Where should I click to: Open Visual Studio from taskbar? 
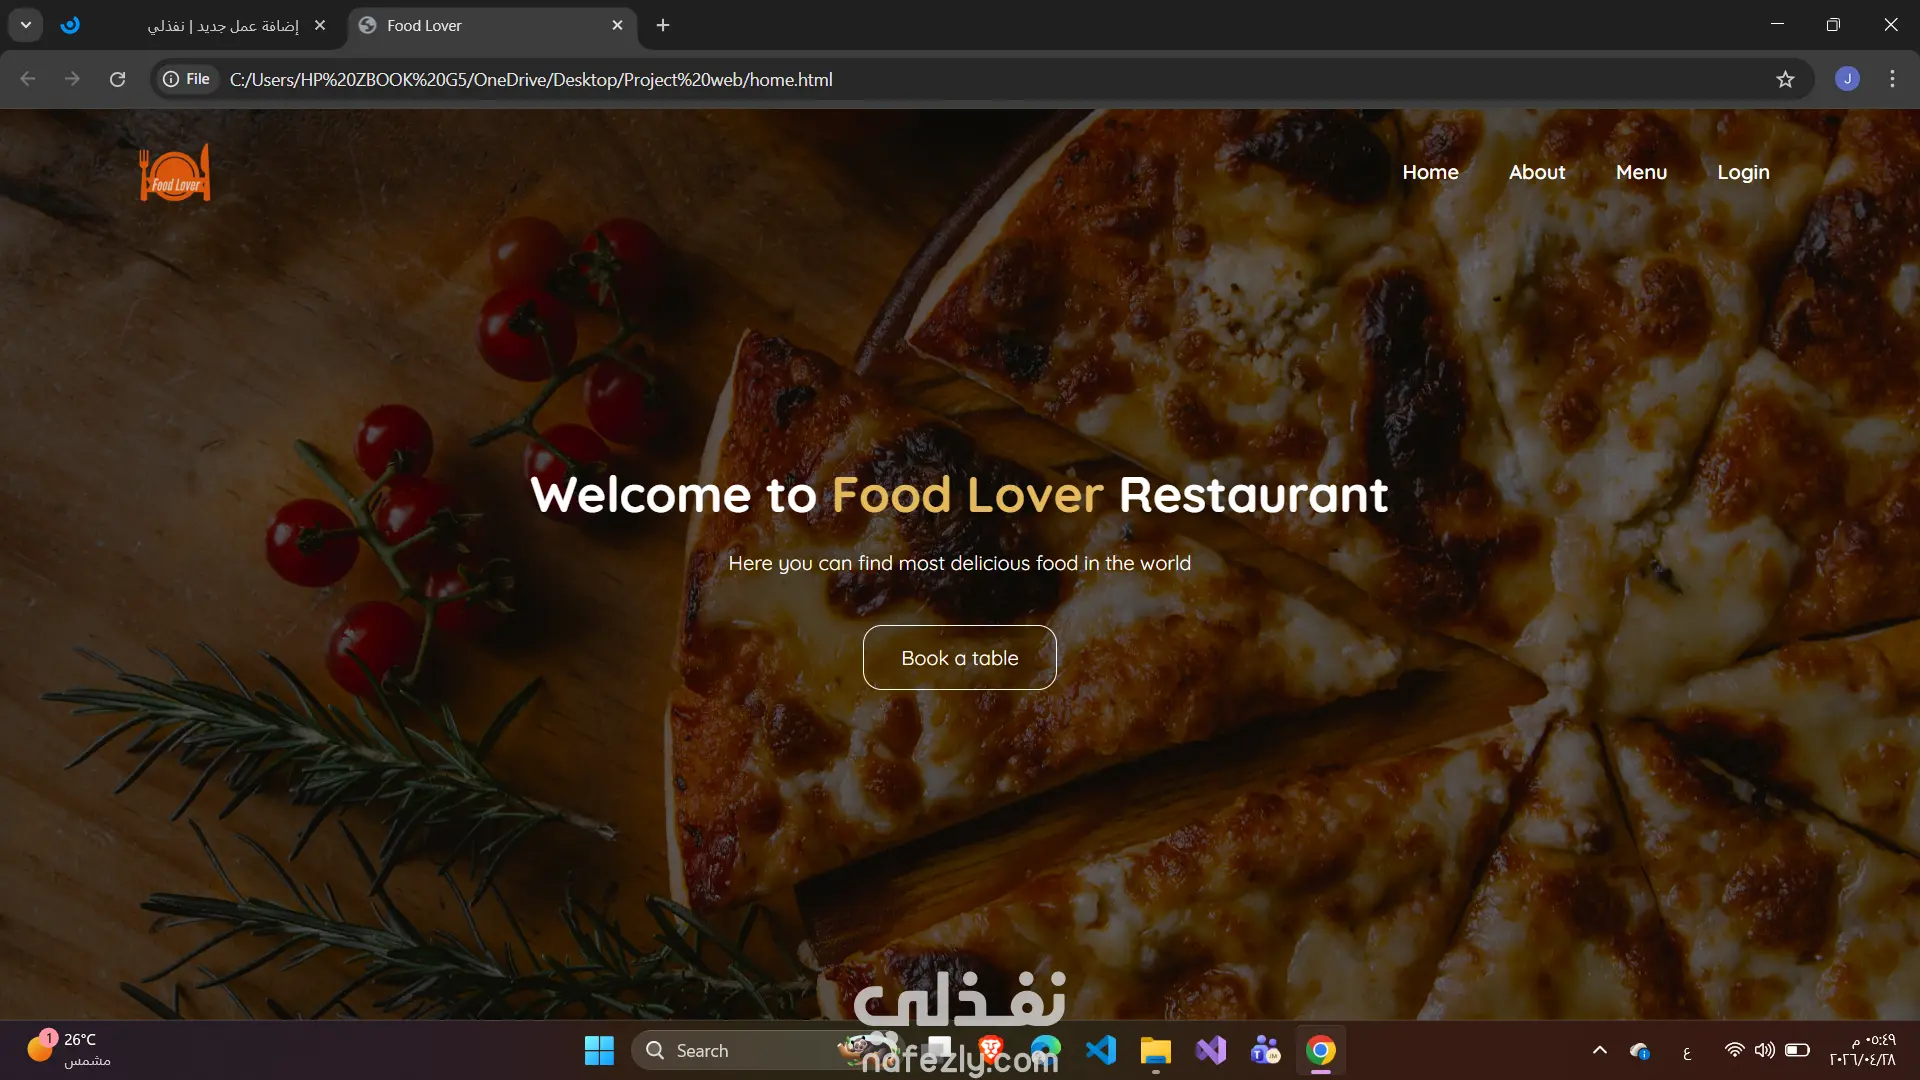click(1211, 1051)
